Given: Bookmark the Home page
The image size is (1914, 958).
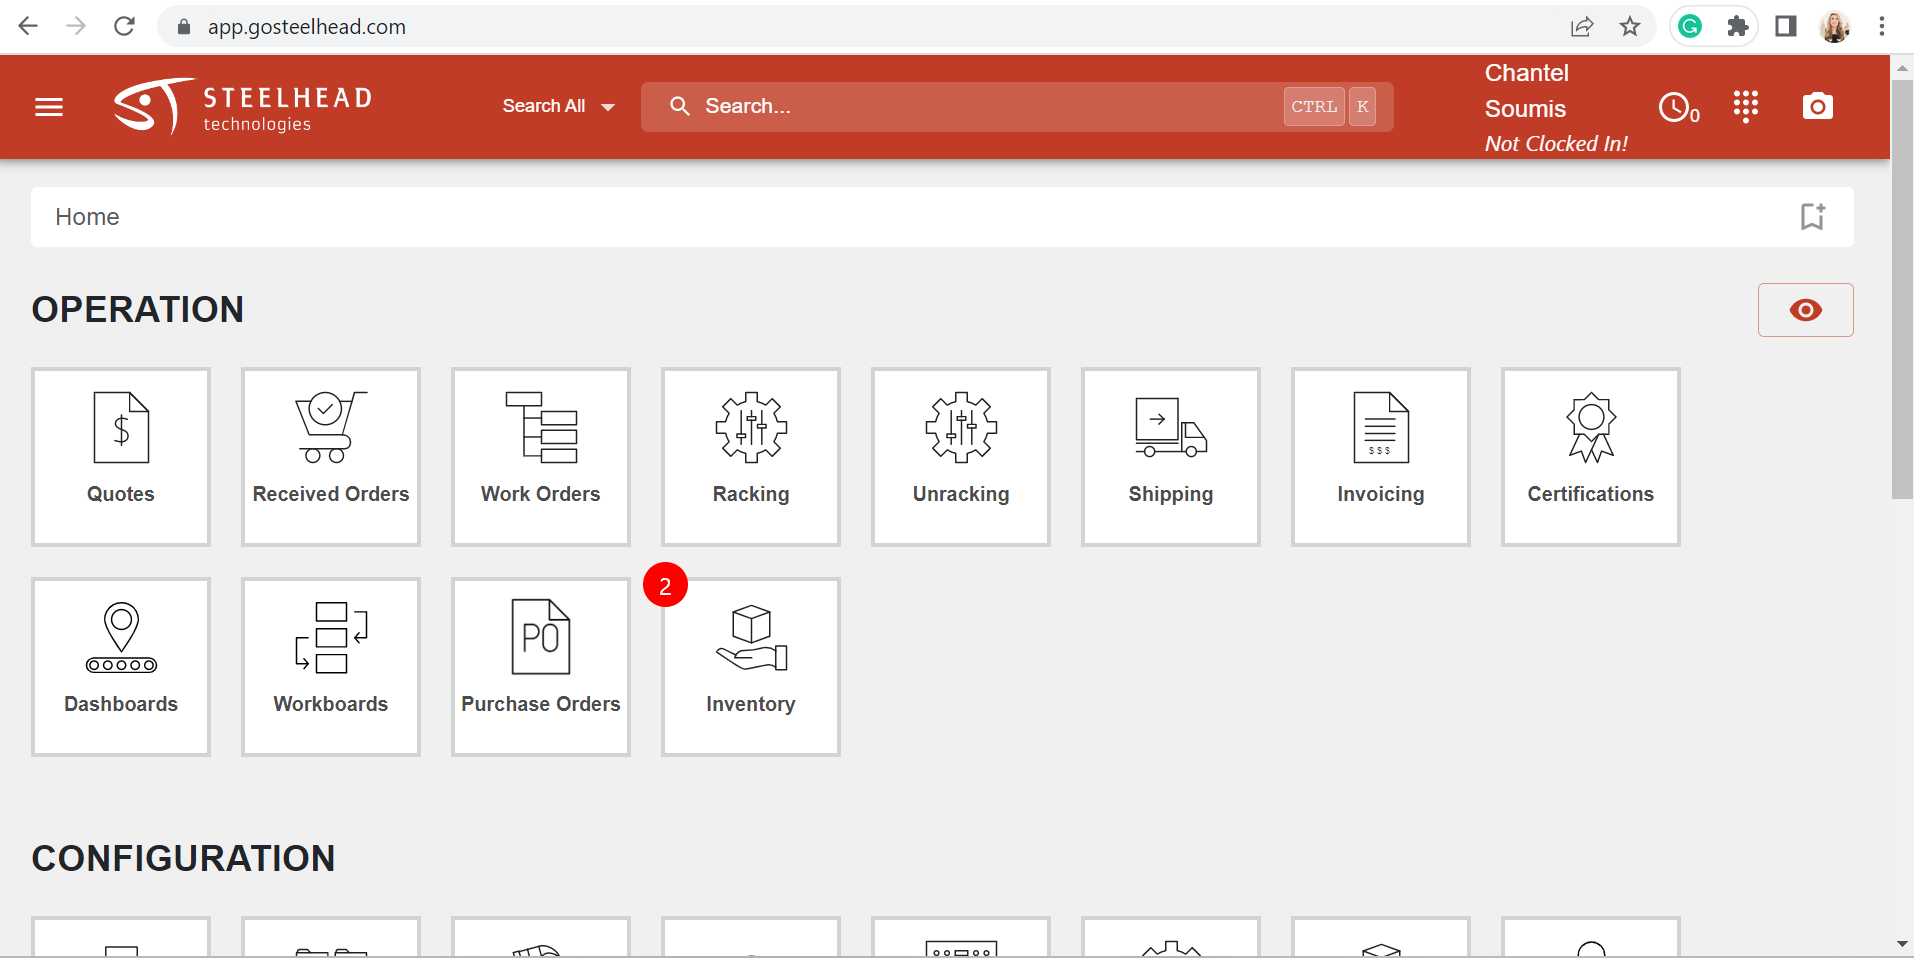Looking at the screenshot, I should pos(1813,216).
